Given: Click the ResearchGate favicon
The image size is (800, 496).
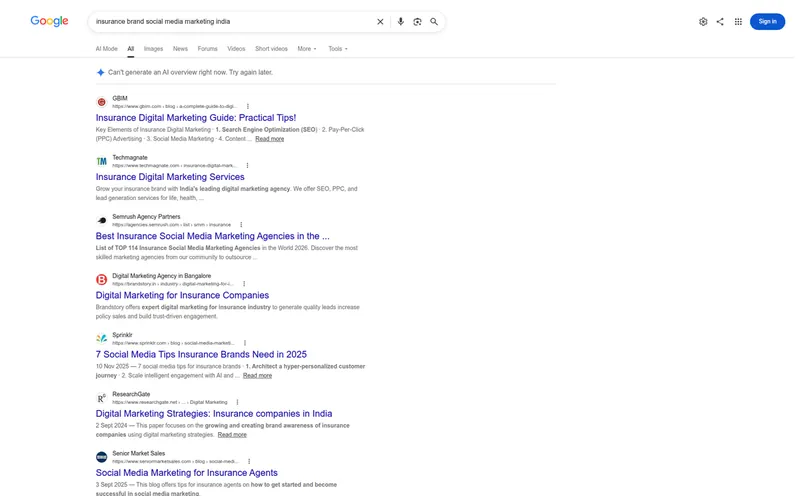Looking at the screenshot, I should click(x=102, y=398).
